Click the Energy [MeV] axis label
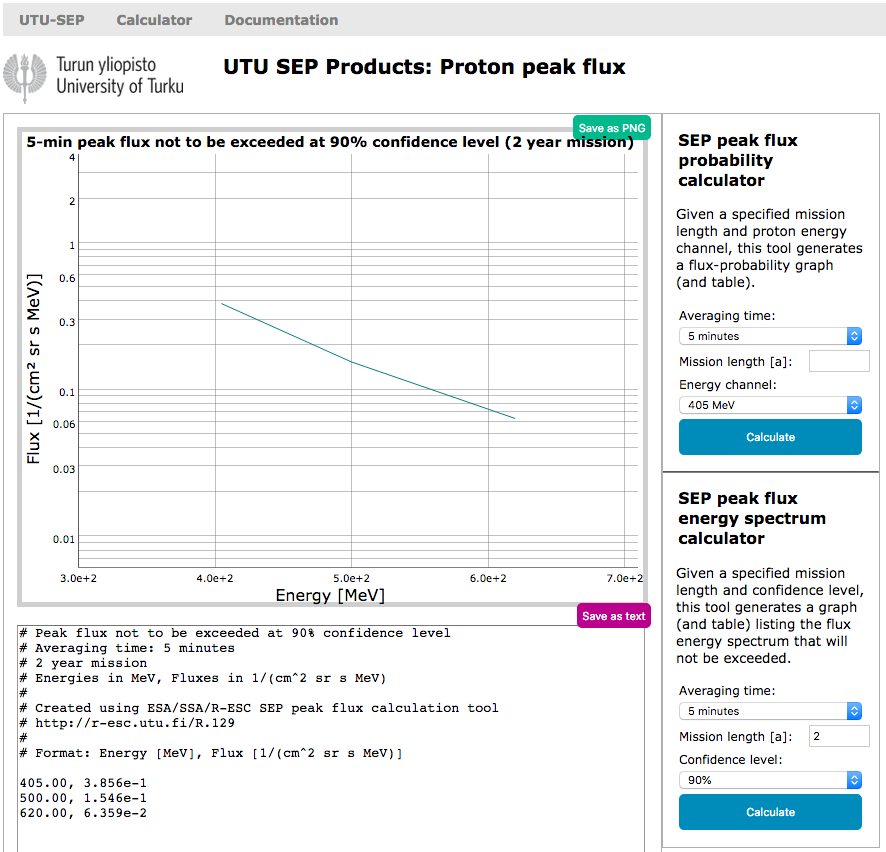 [330, 596]
